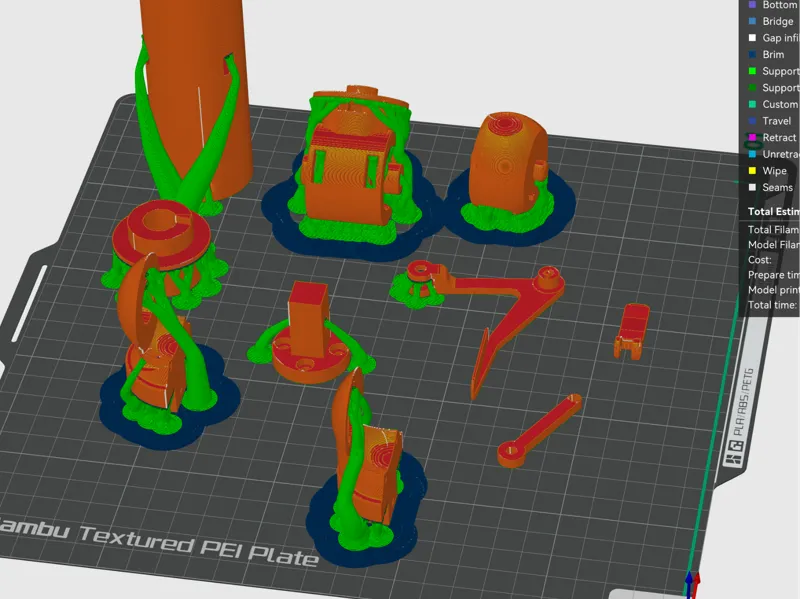
Task: Click the Model Filament row
Action: point(773,245)
